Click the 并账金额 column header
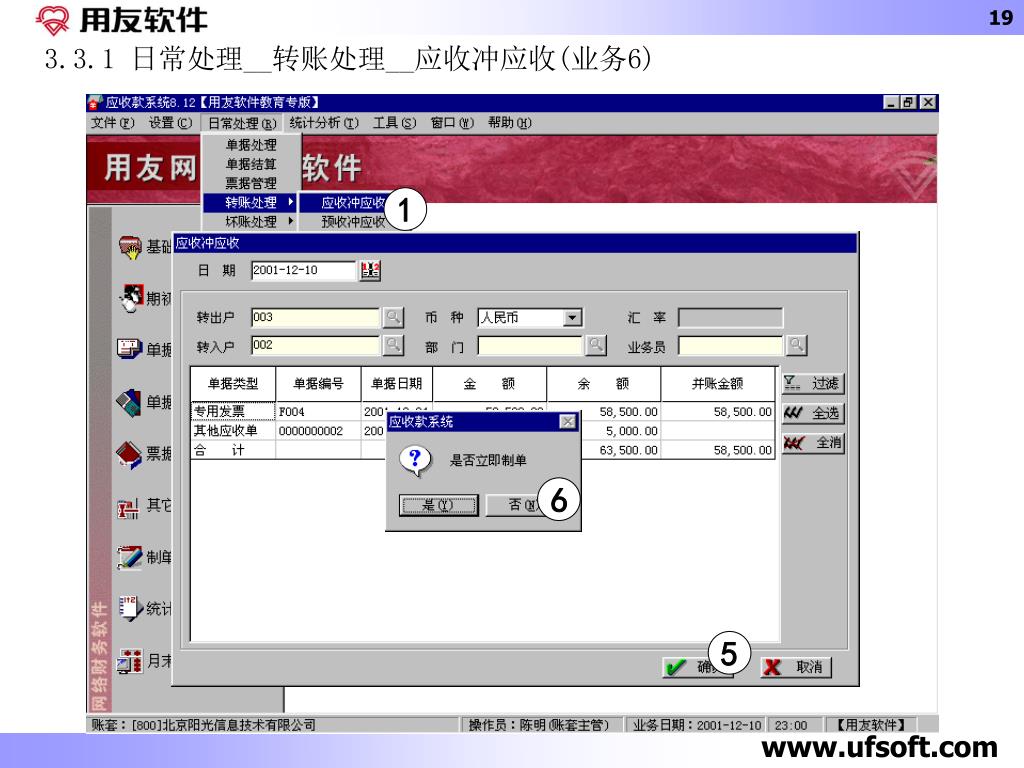Screen dimensions: 1024x768 tap(718, 384)
